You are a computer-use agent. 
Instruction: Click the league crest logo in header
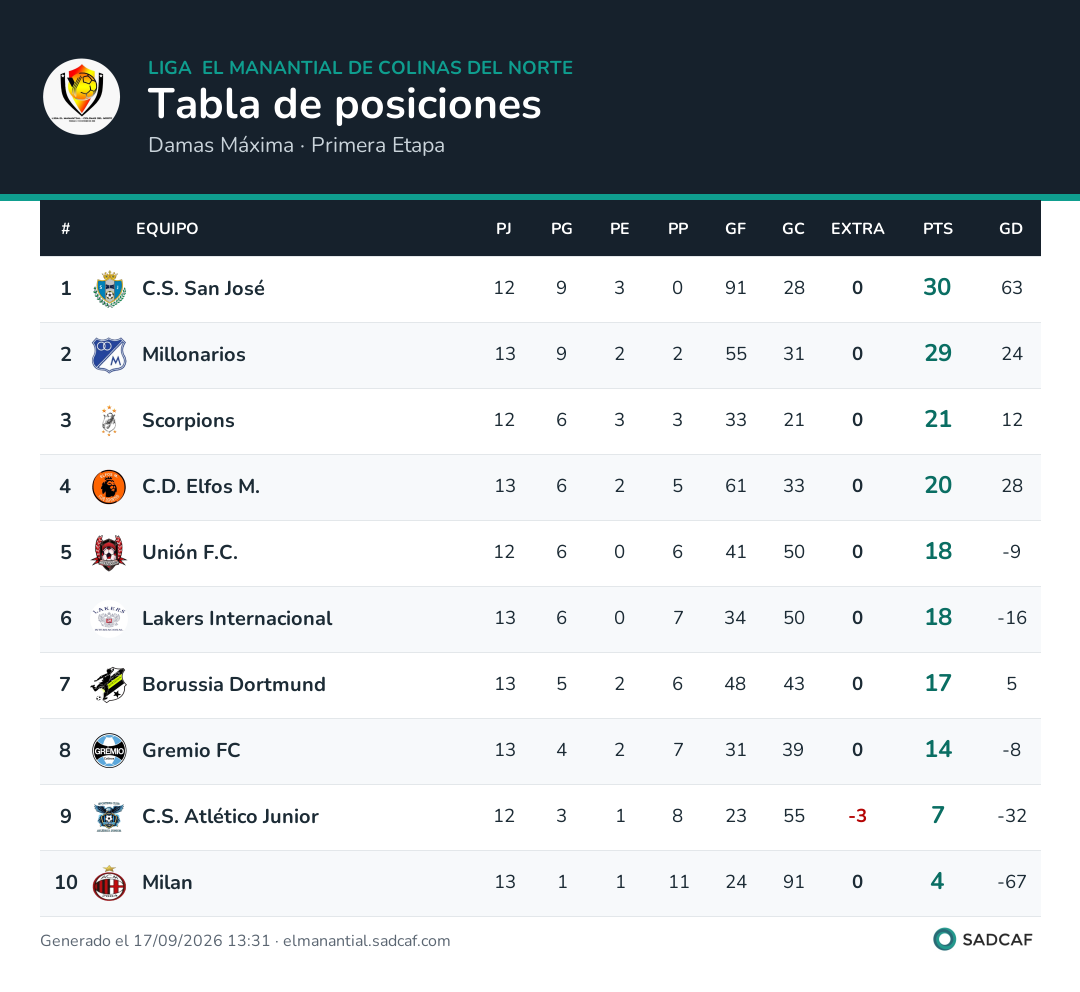[81, 96]
